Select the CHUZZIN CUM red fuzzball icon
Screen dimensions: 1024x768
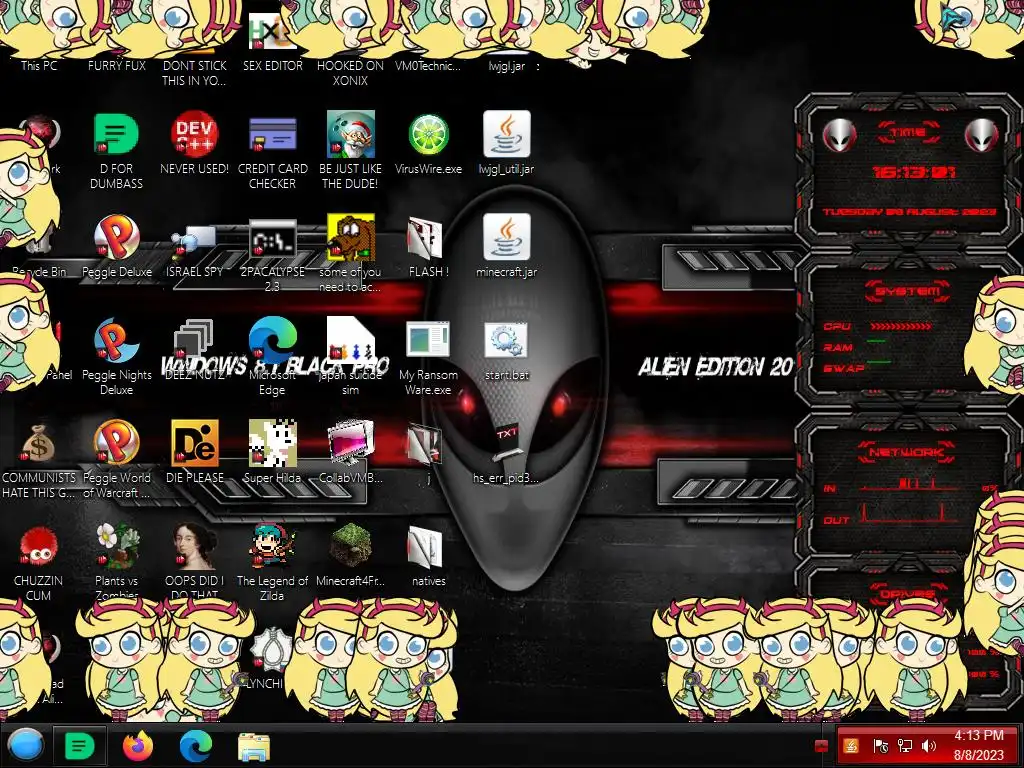(x=38, y=547)
